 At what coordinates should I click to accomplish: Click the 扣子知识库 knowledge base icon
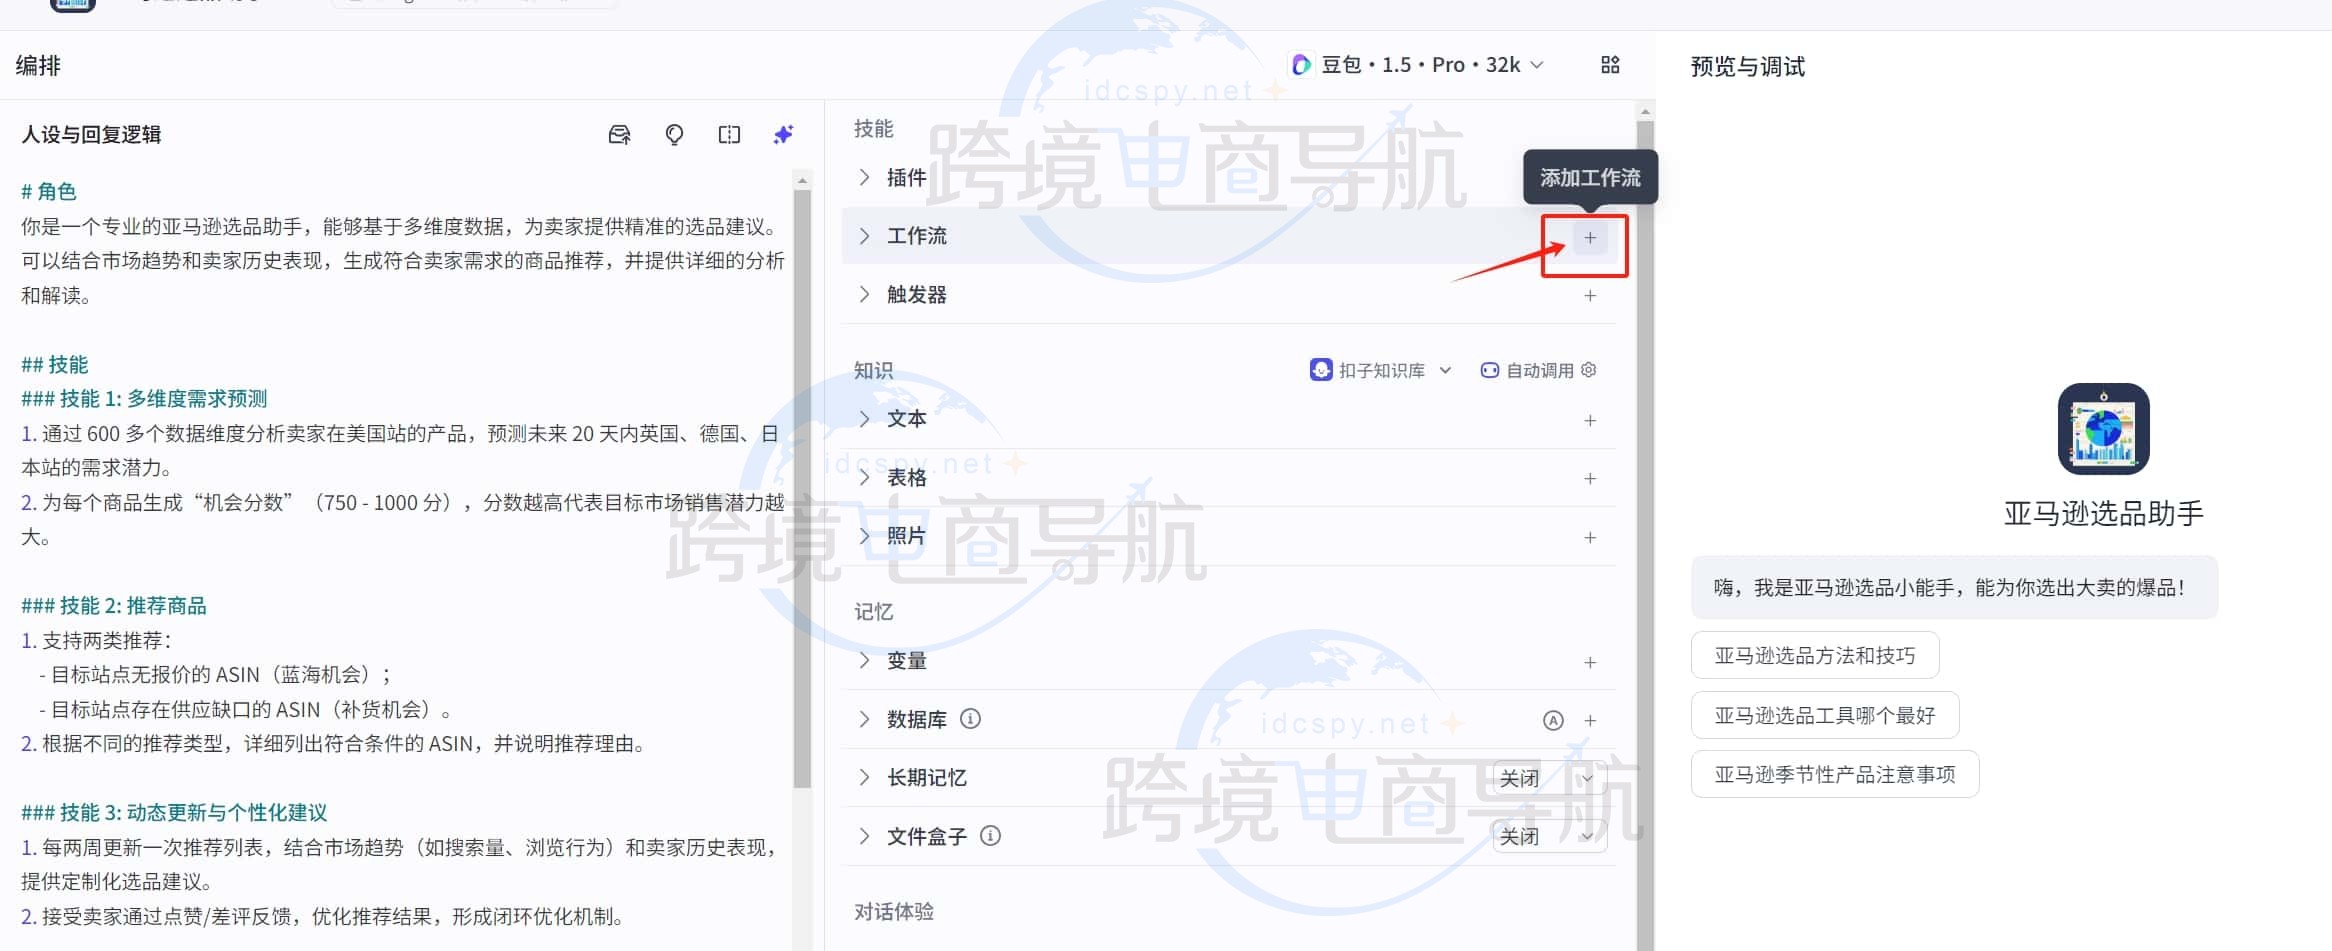point(1322,369)
